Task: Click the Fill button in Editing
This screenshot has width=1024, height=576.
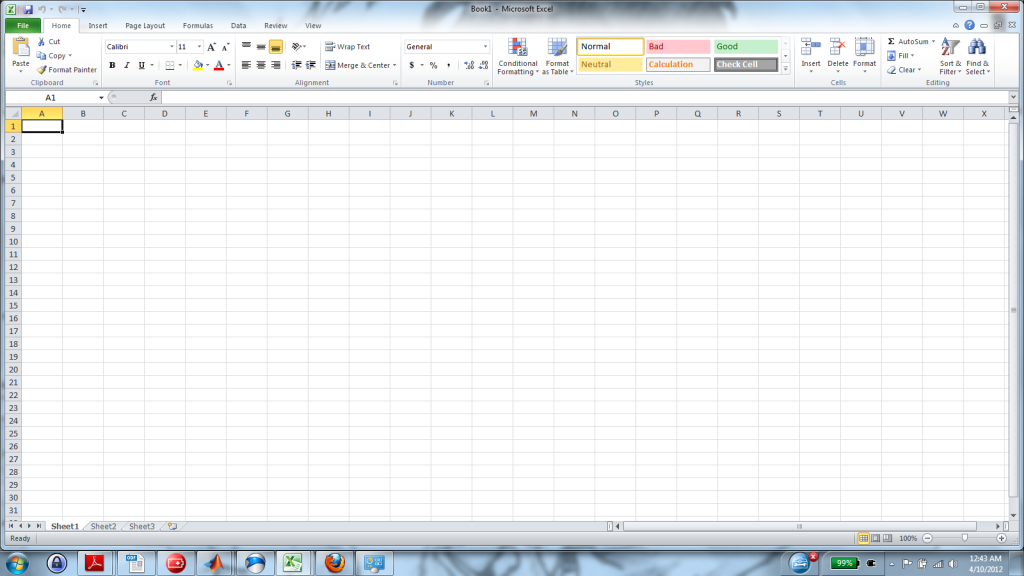Action: pos(901,56)
